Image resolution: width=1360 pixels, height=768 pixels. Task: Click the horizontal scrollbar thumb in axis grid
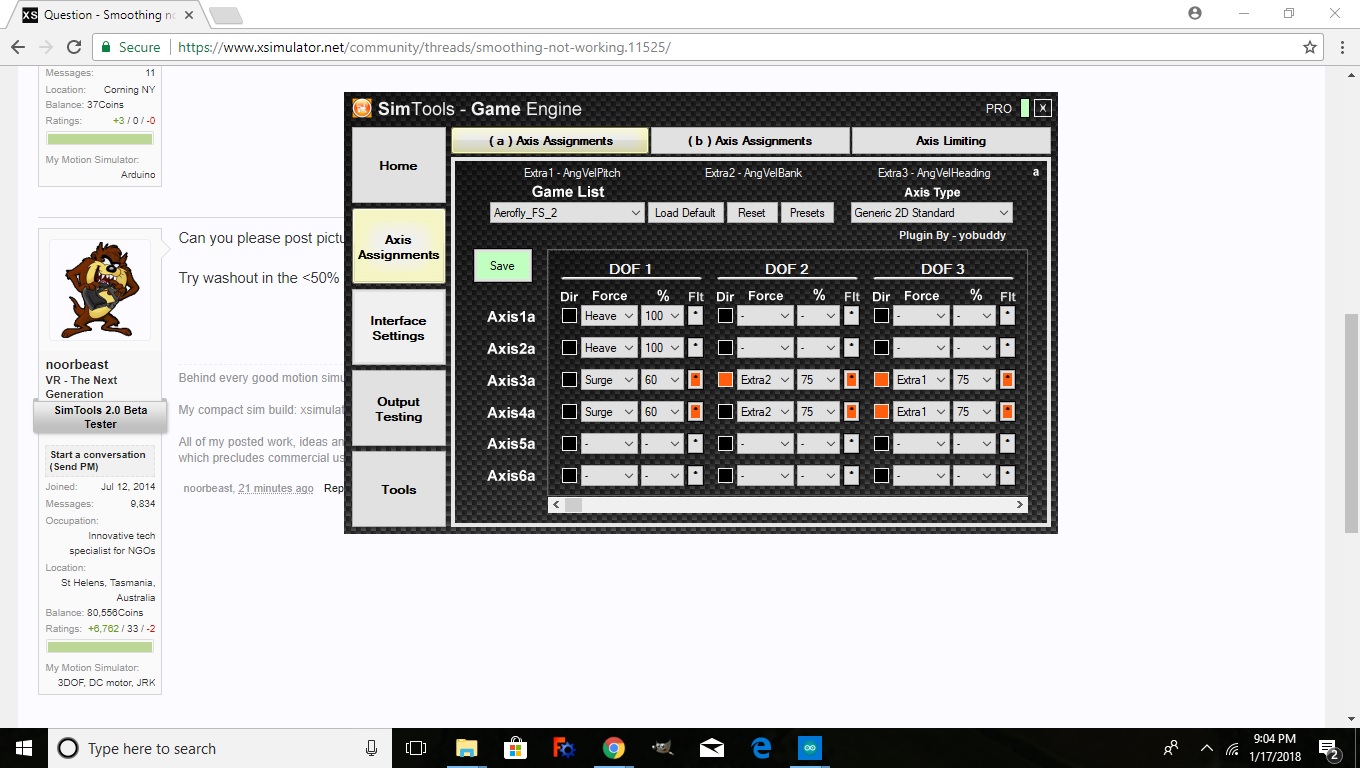click(573, 505)
